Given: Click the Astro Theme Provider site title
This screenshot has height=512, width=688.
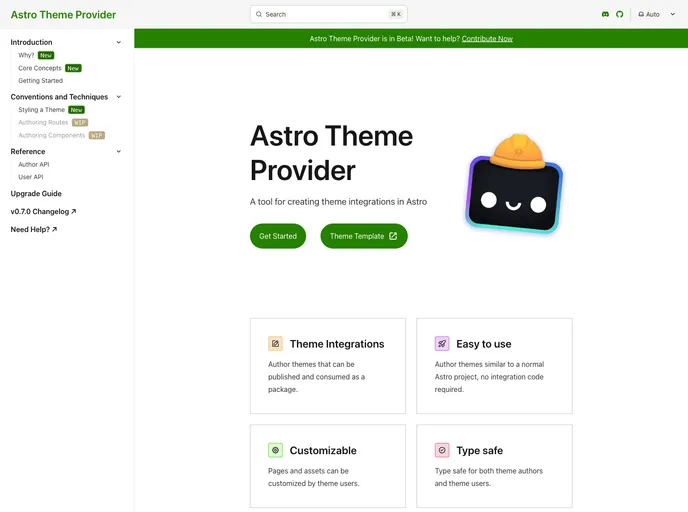Looking at the screenshot, I should 63,14.
